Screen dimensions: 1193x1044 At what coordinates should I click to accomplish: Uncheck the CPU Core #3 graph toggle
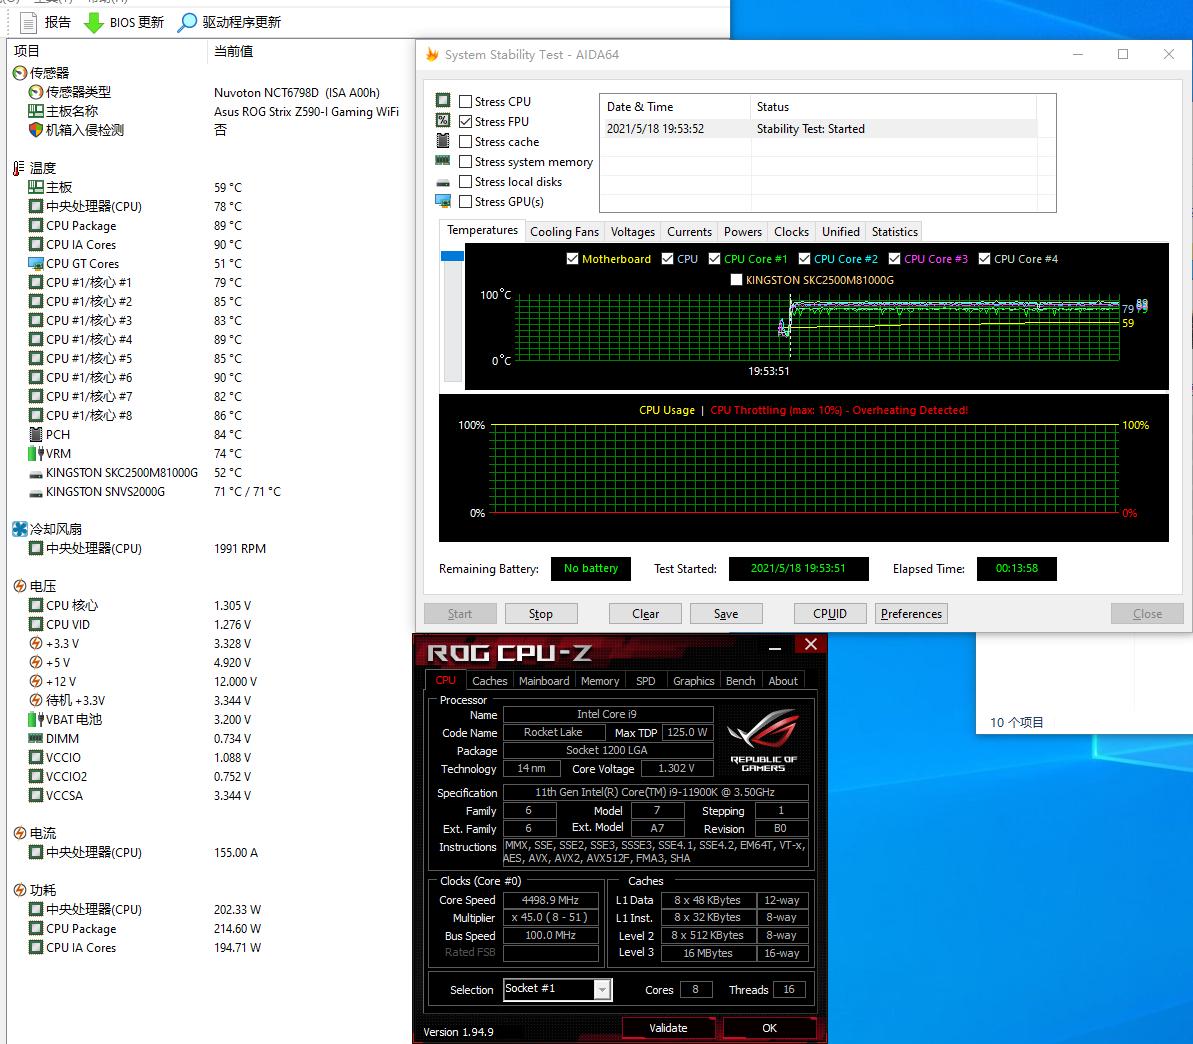pyautogui.click(x=896, y=258)
